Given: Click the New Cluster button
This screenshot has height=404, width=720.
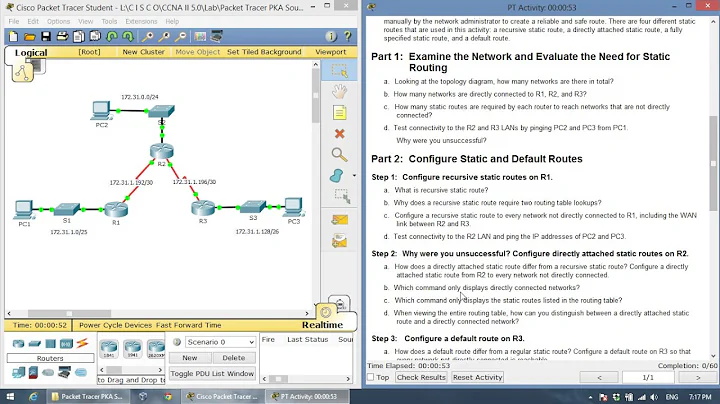Looking at the screenshot, I should point(143,52).
